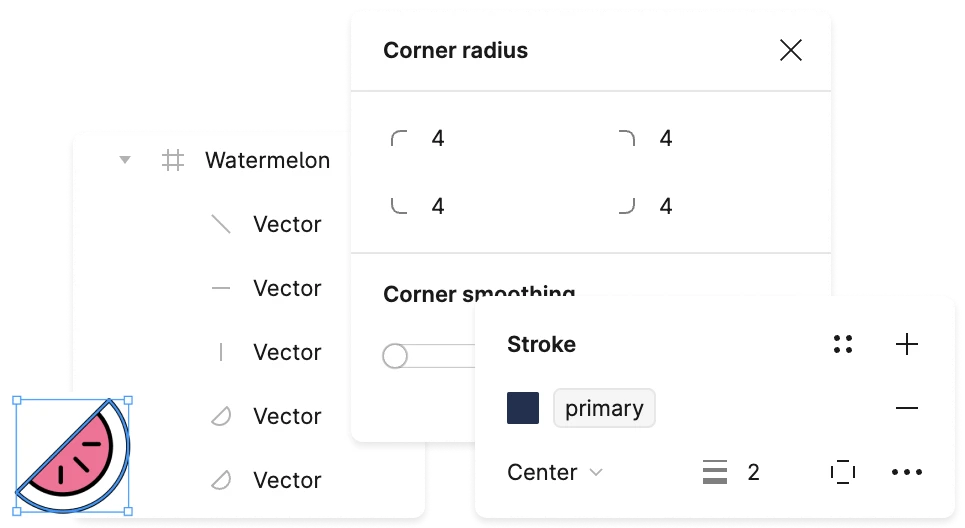Click the top-left corner radius icon
965x528 pixels.
[399, 138]
